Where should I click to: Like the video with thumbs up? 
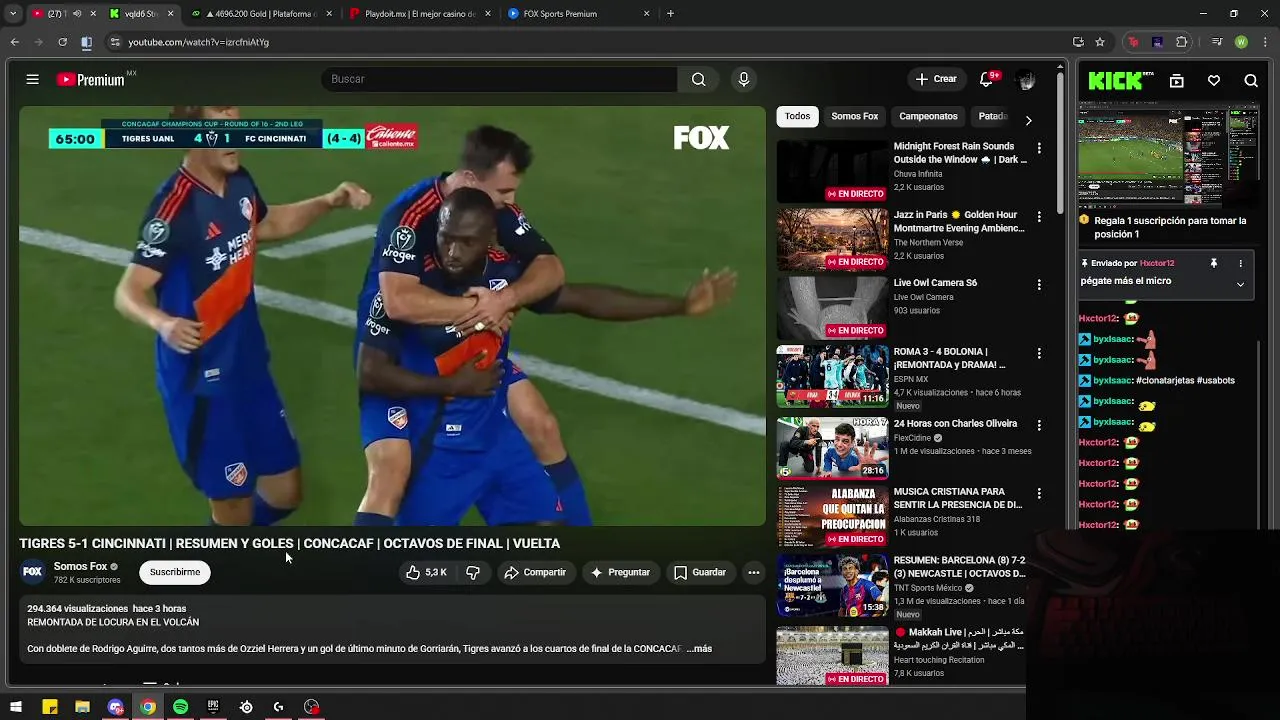426,572
